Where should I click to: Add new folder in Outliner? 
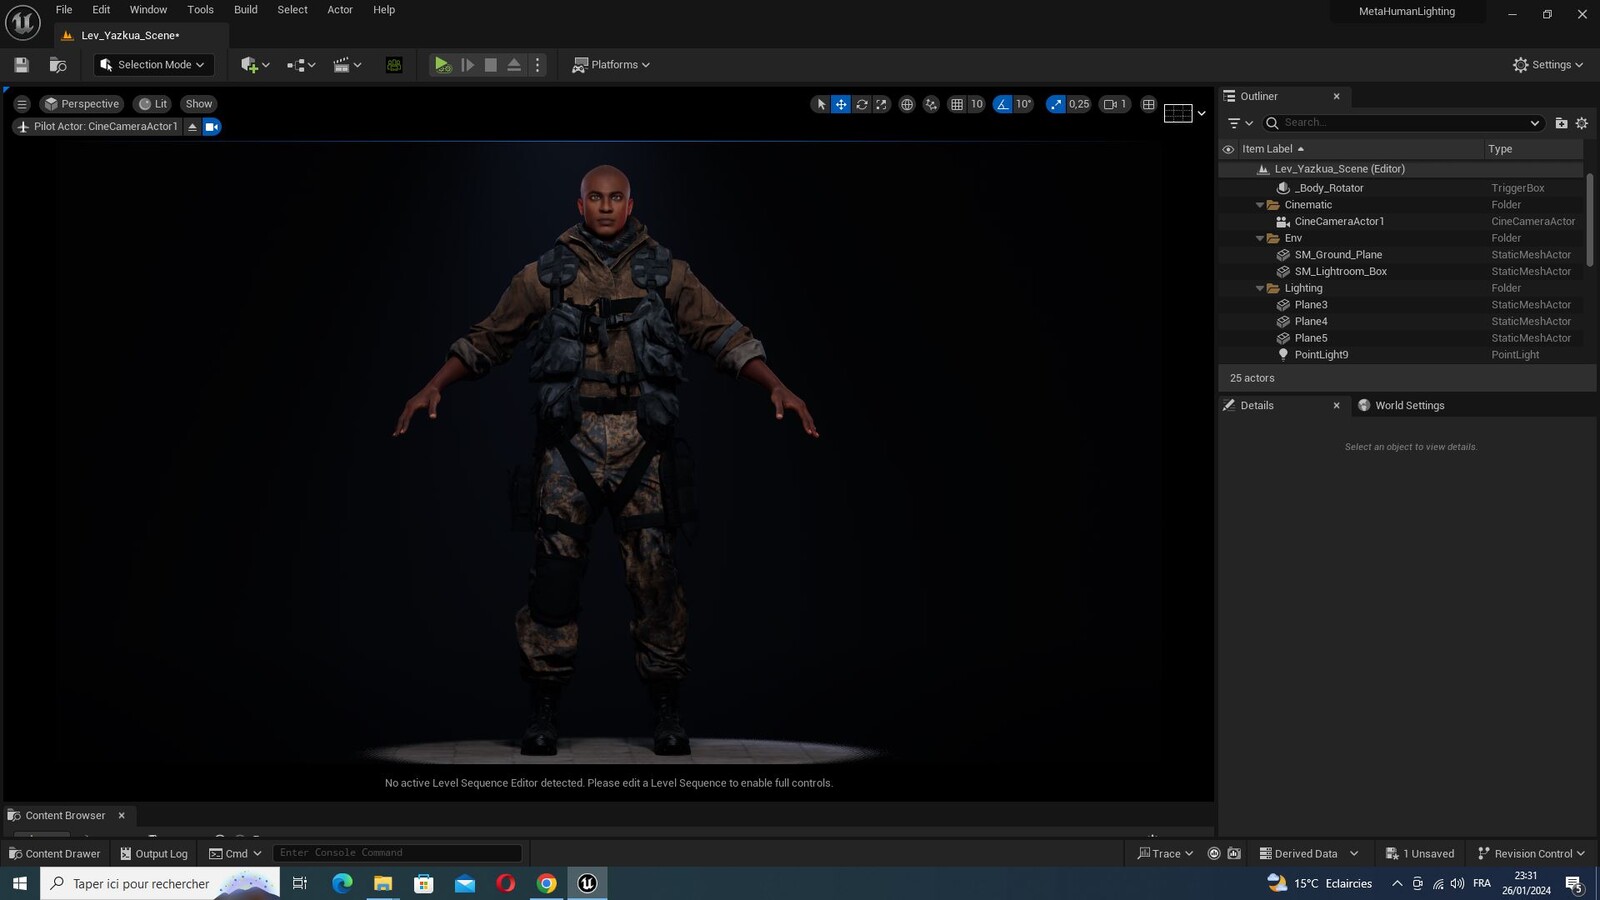1561,123
